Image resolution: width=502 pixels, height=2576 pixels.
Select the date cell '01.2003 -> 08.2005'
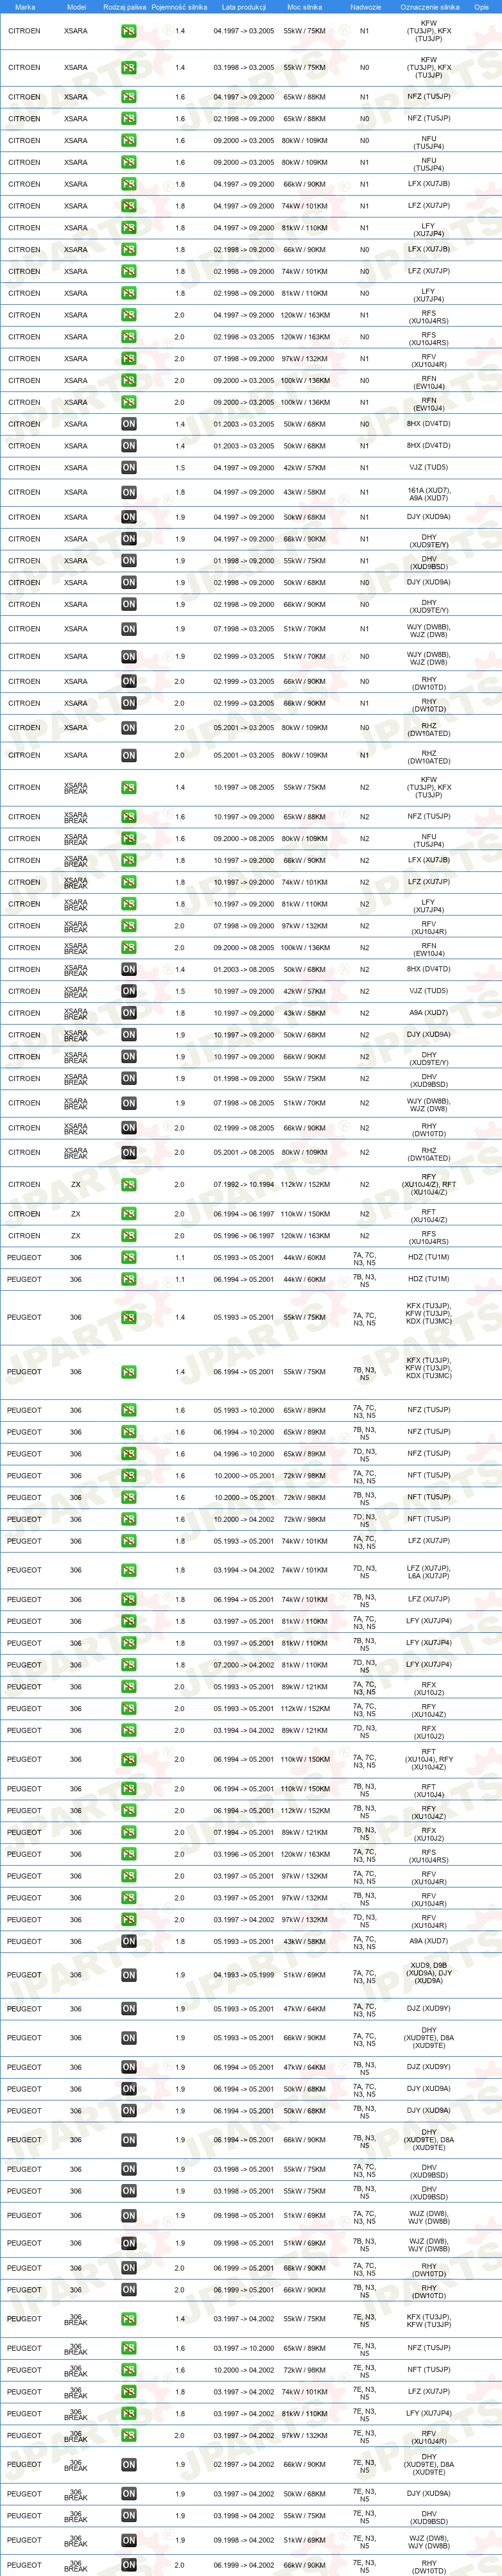click(244, 969)
